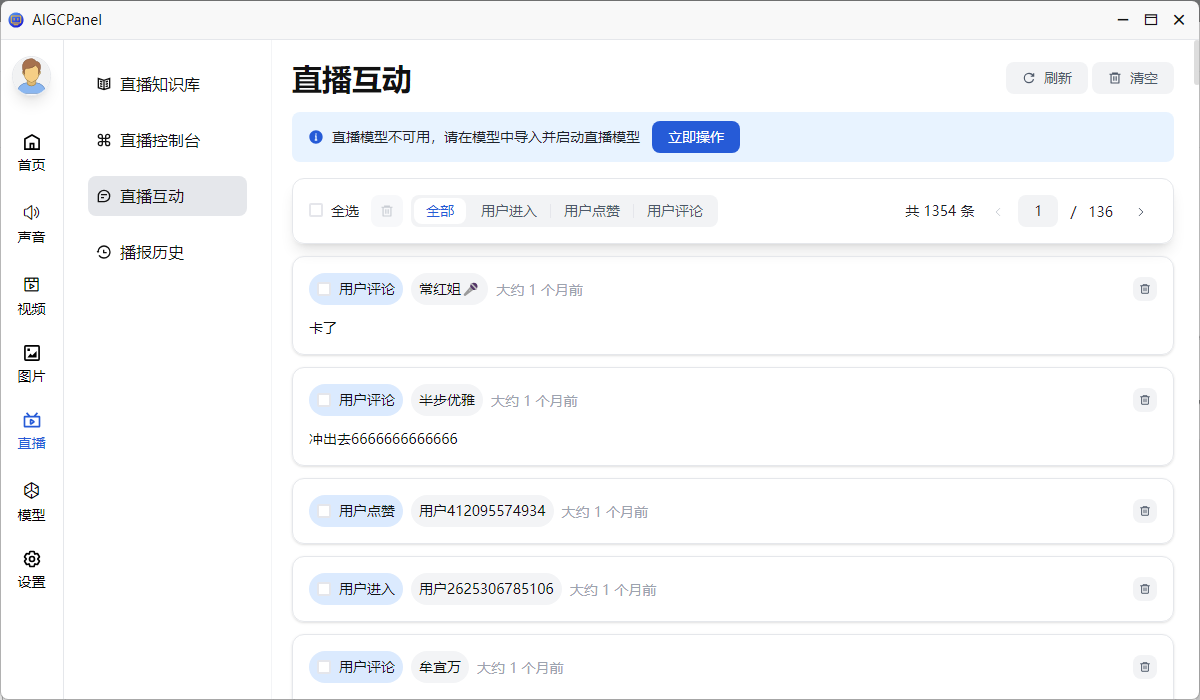
Task: Check the checkbox on 半步优雅's comment
Action: (324, 400)
